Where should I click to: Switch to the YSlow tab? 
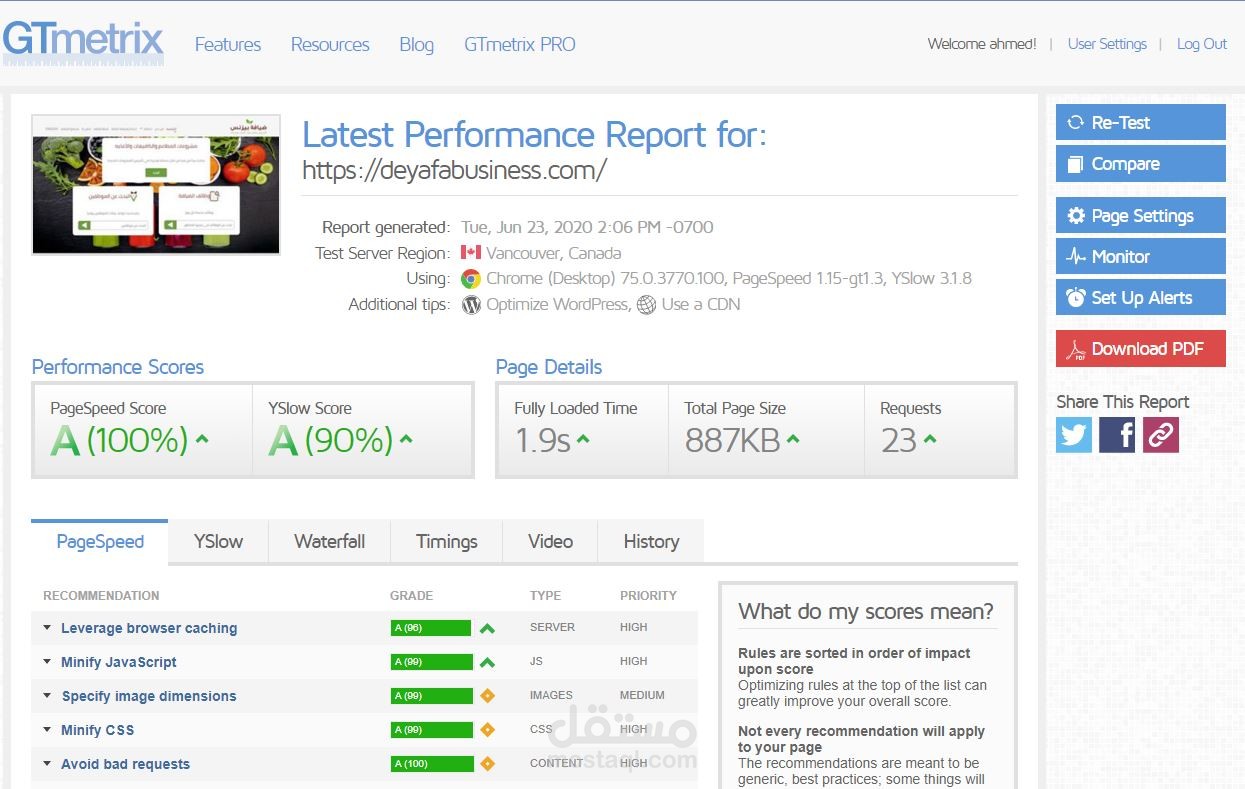click(x=218, y=542)
